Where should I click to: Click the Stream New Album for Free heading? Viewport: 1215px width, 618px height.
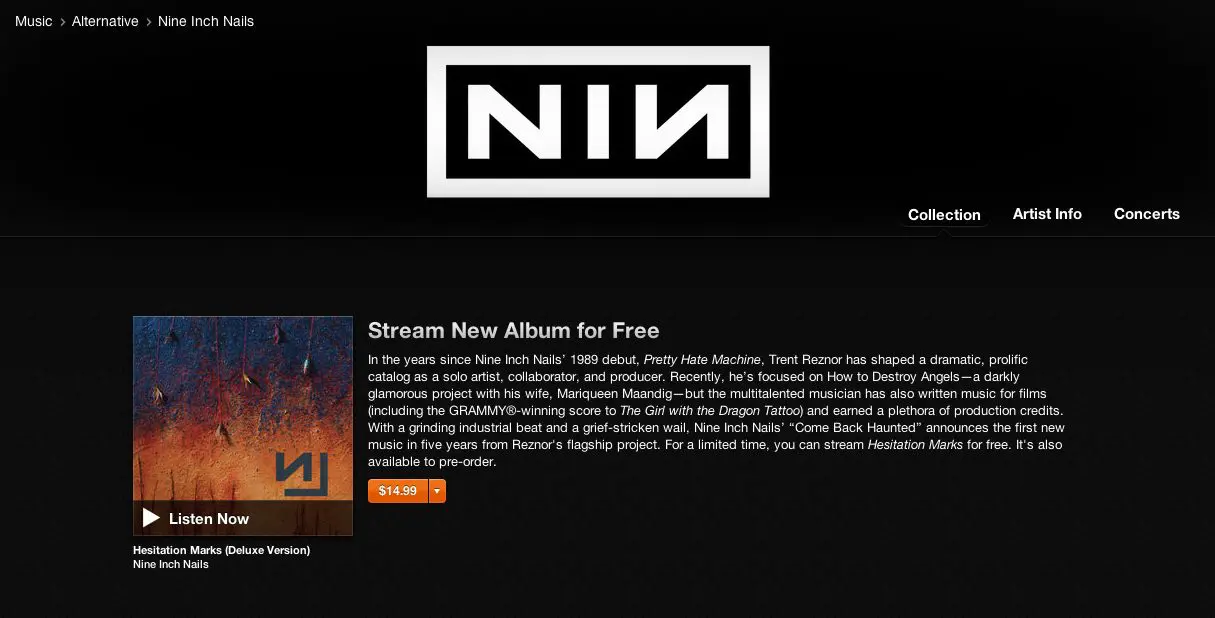click(x=514, y=330)
